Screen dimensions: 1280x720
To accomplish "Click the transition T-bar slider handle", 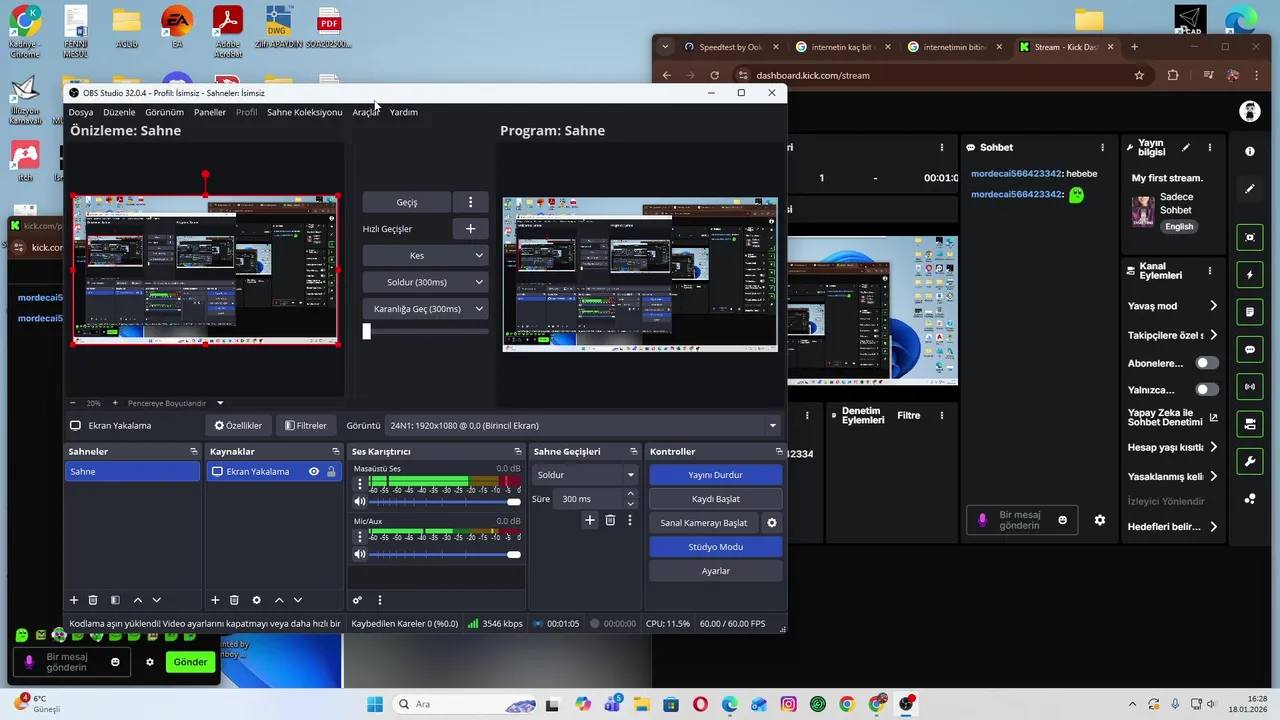I will tap(366, 331).
